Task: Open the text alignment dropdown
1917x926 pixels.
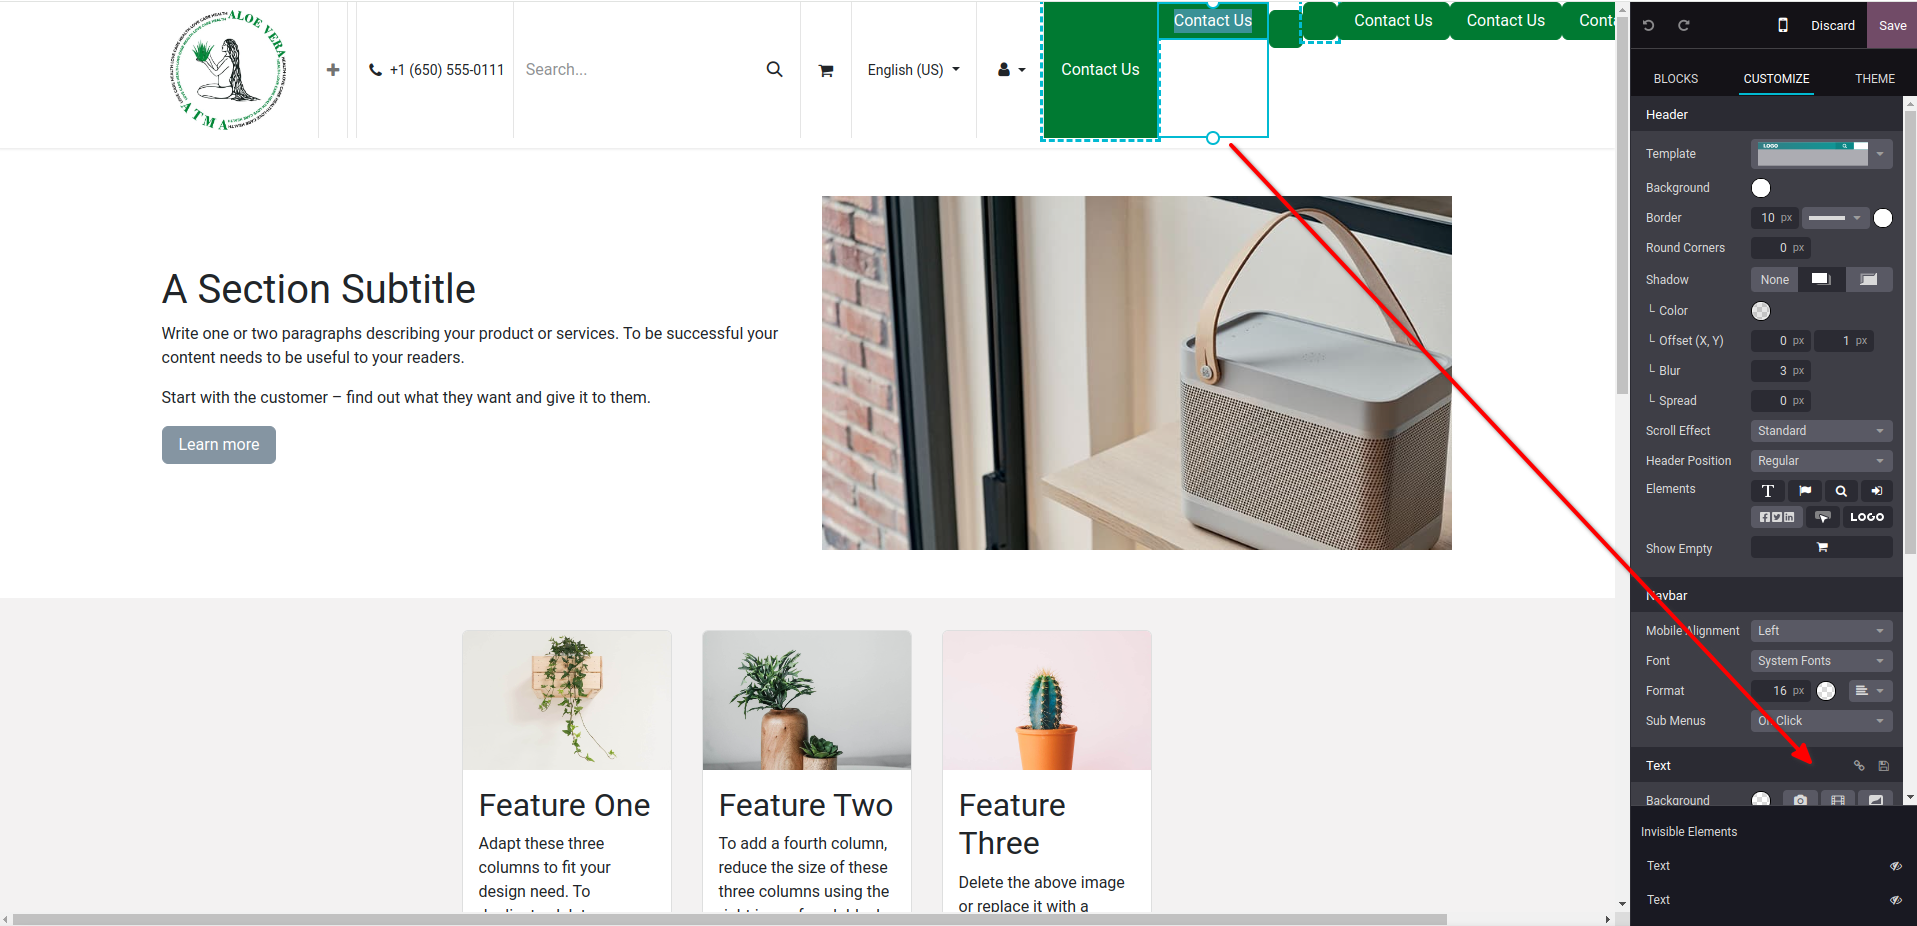Action: click(x=1868, y=691)
